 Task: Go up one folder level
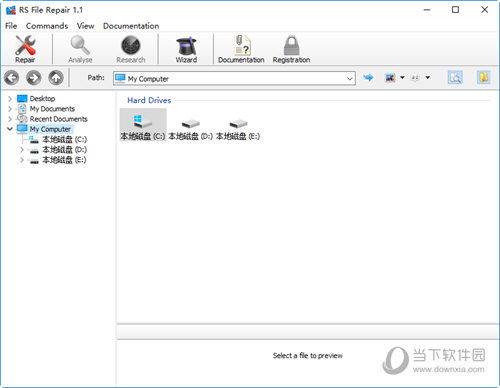(56, 78)
